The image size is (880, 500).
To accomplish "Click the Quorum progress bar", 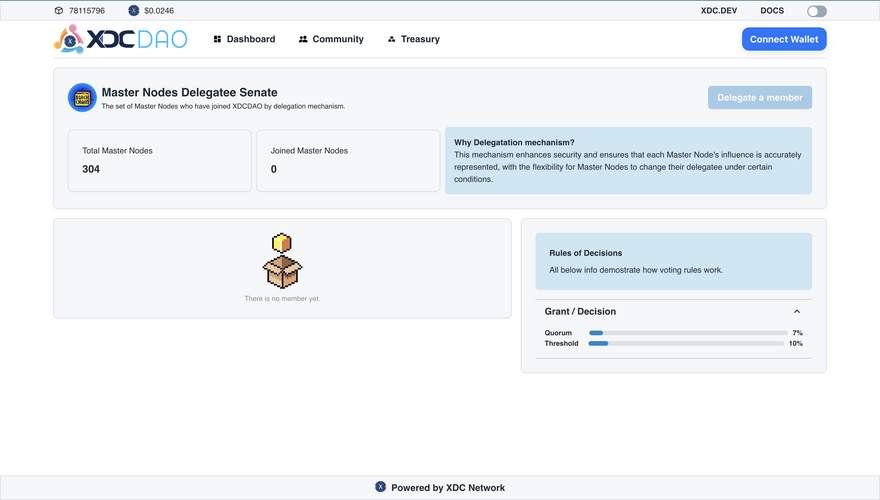I will (x=686, y=333).
